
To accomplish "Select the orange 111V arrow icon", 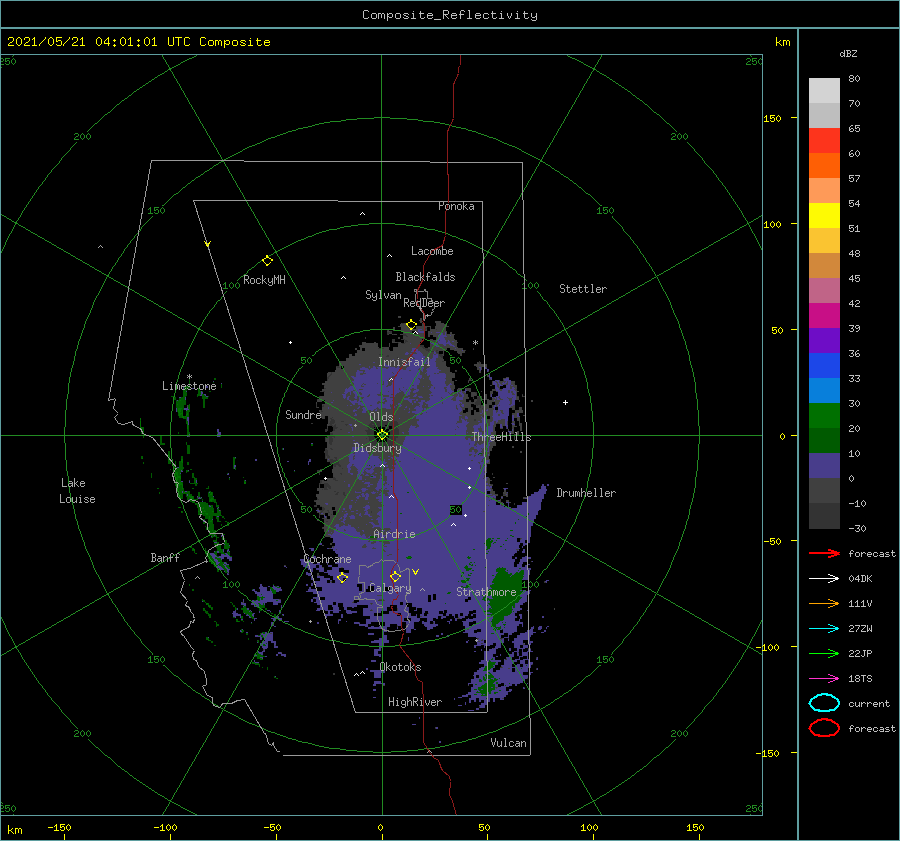I will (824, 603).
